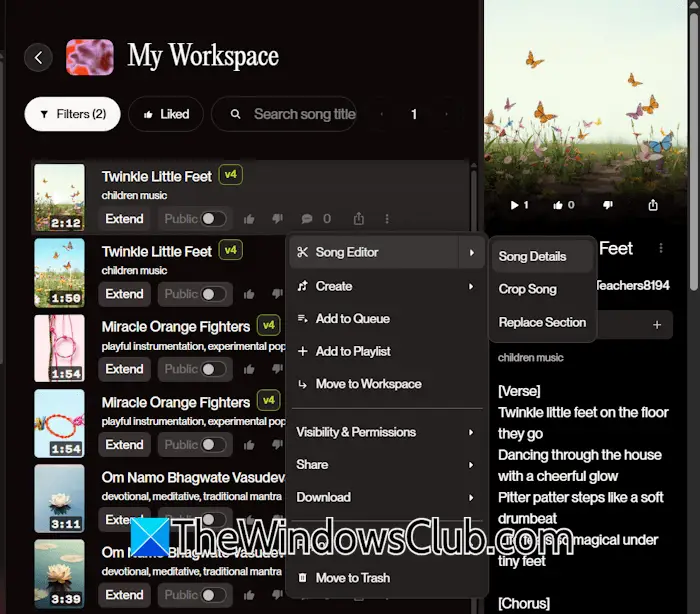Choose Move to Trash in context menu

tap(352, 578)
